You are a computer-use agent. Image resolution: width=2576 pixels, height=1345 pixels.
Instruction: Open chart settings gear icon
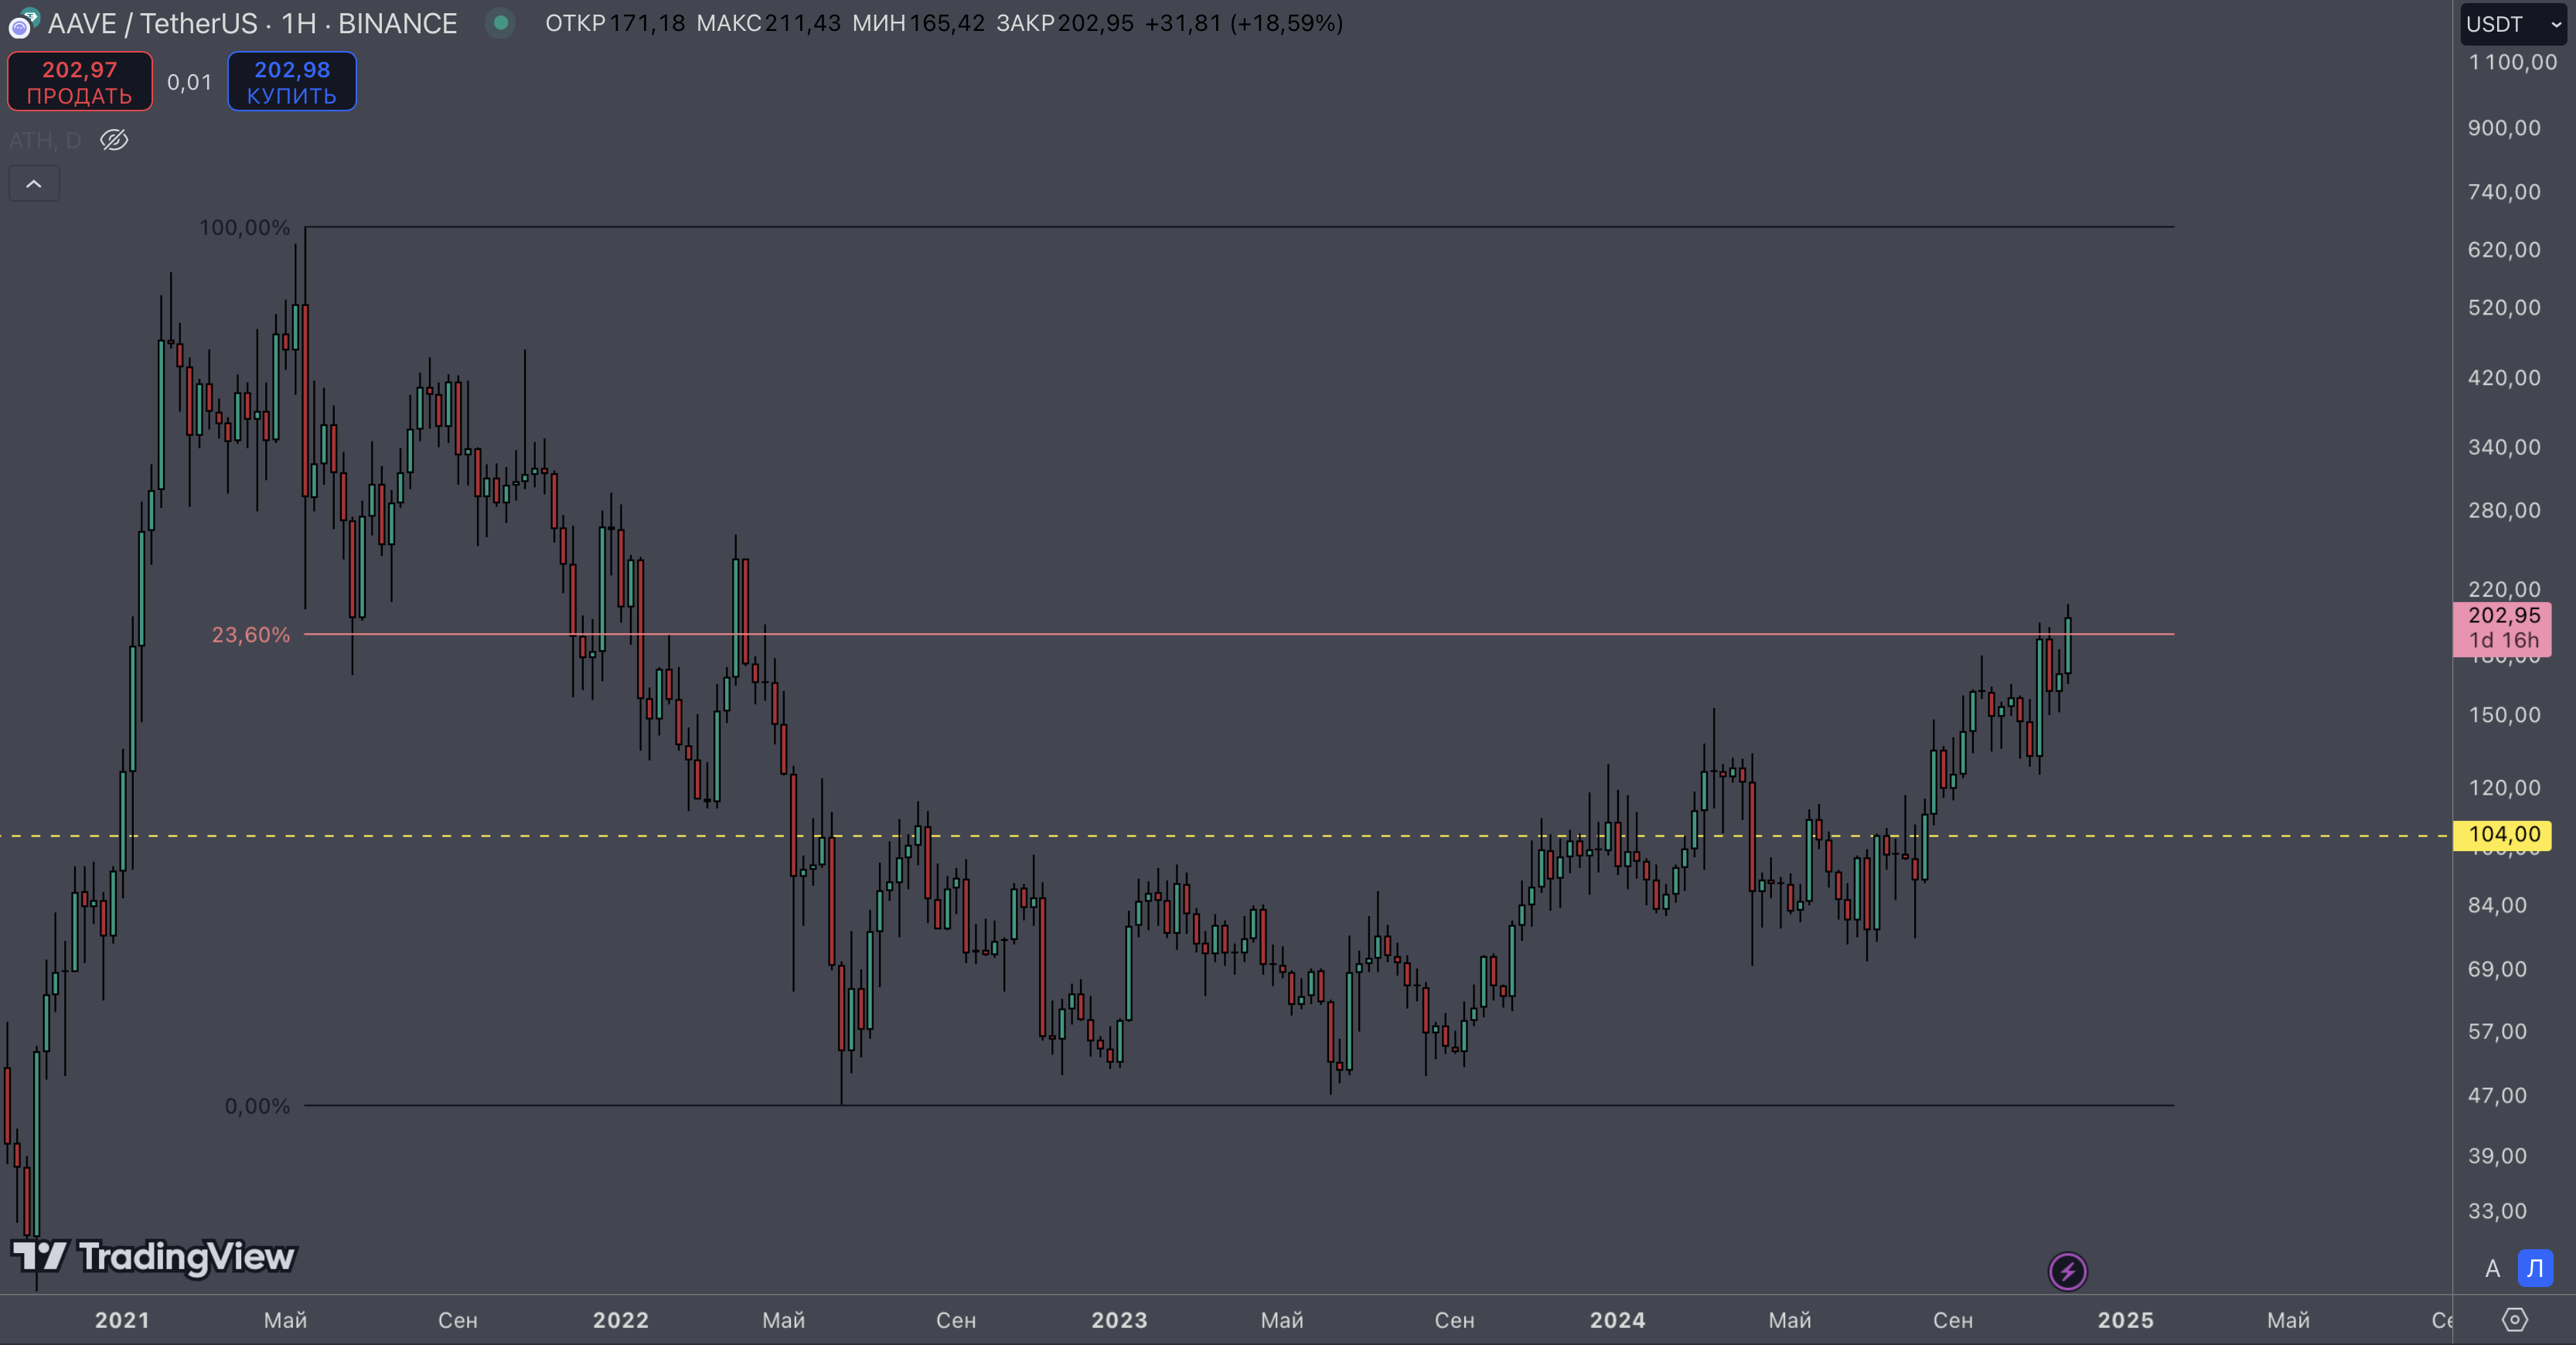2514,1320
